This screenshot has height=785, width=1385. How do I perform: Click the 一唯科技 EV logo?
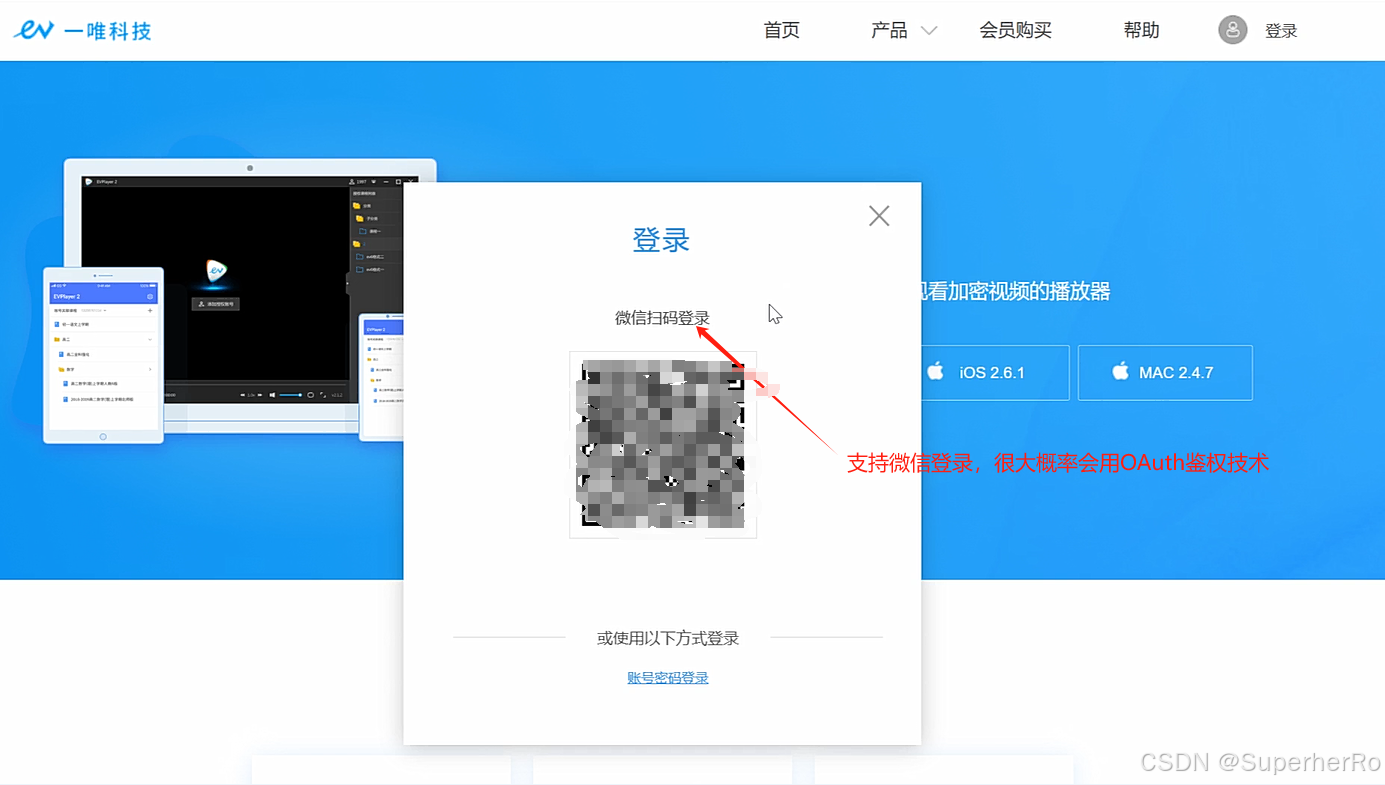coord(82,31)
